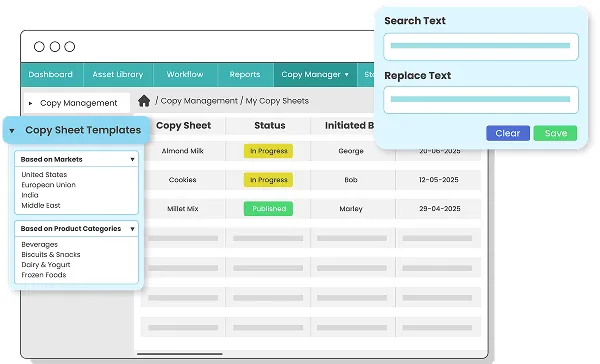Screen dimensions: 600x364
Task: Click the In Progress badge for Almond Milk
Action: (268, 151)
